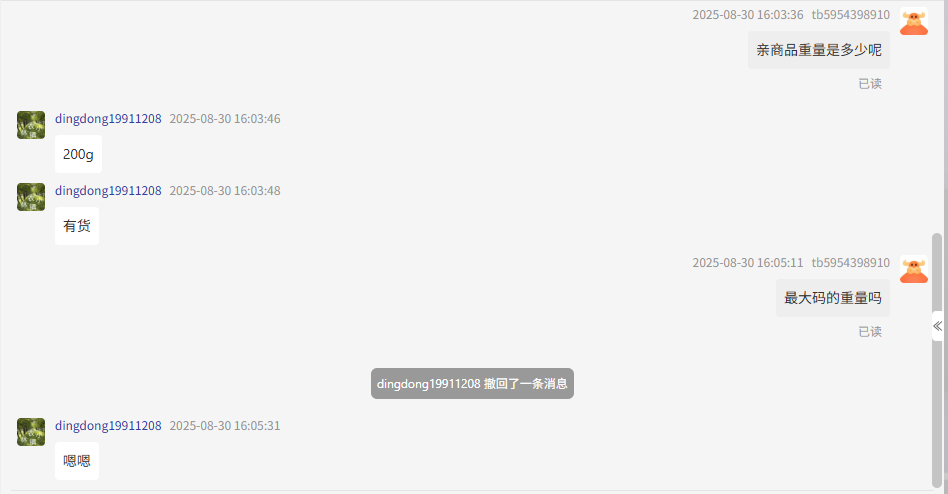Click 已读 status under 最大码的重量吗
Viewport: 948px width, 494px height.
(x=870, y=332)
